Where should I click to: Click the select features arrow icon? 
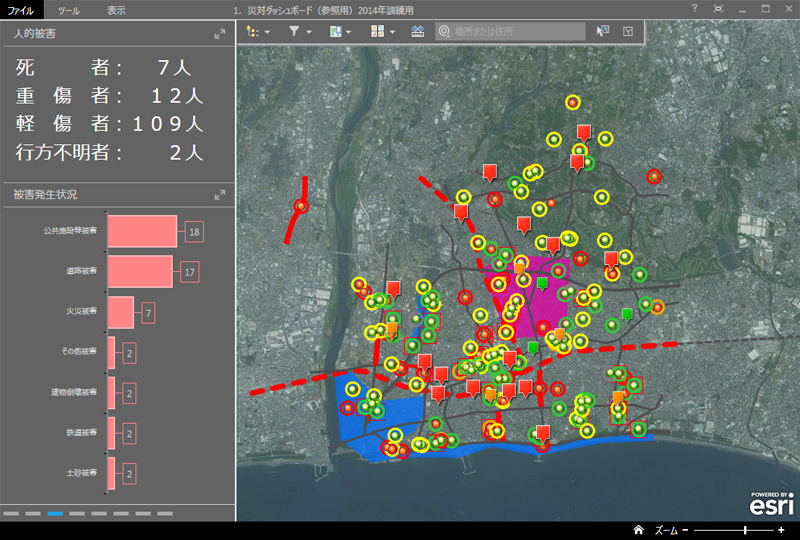pos(602,31)
